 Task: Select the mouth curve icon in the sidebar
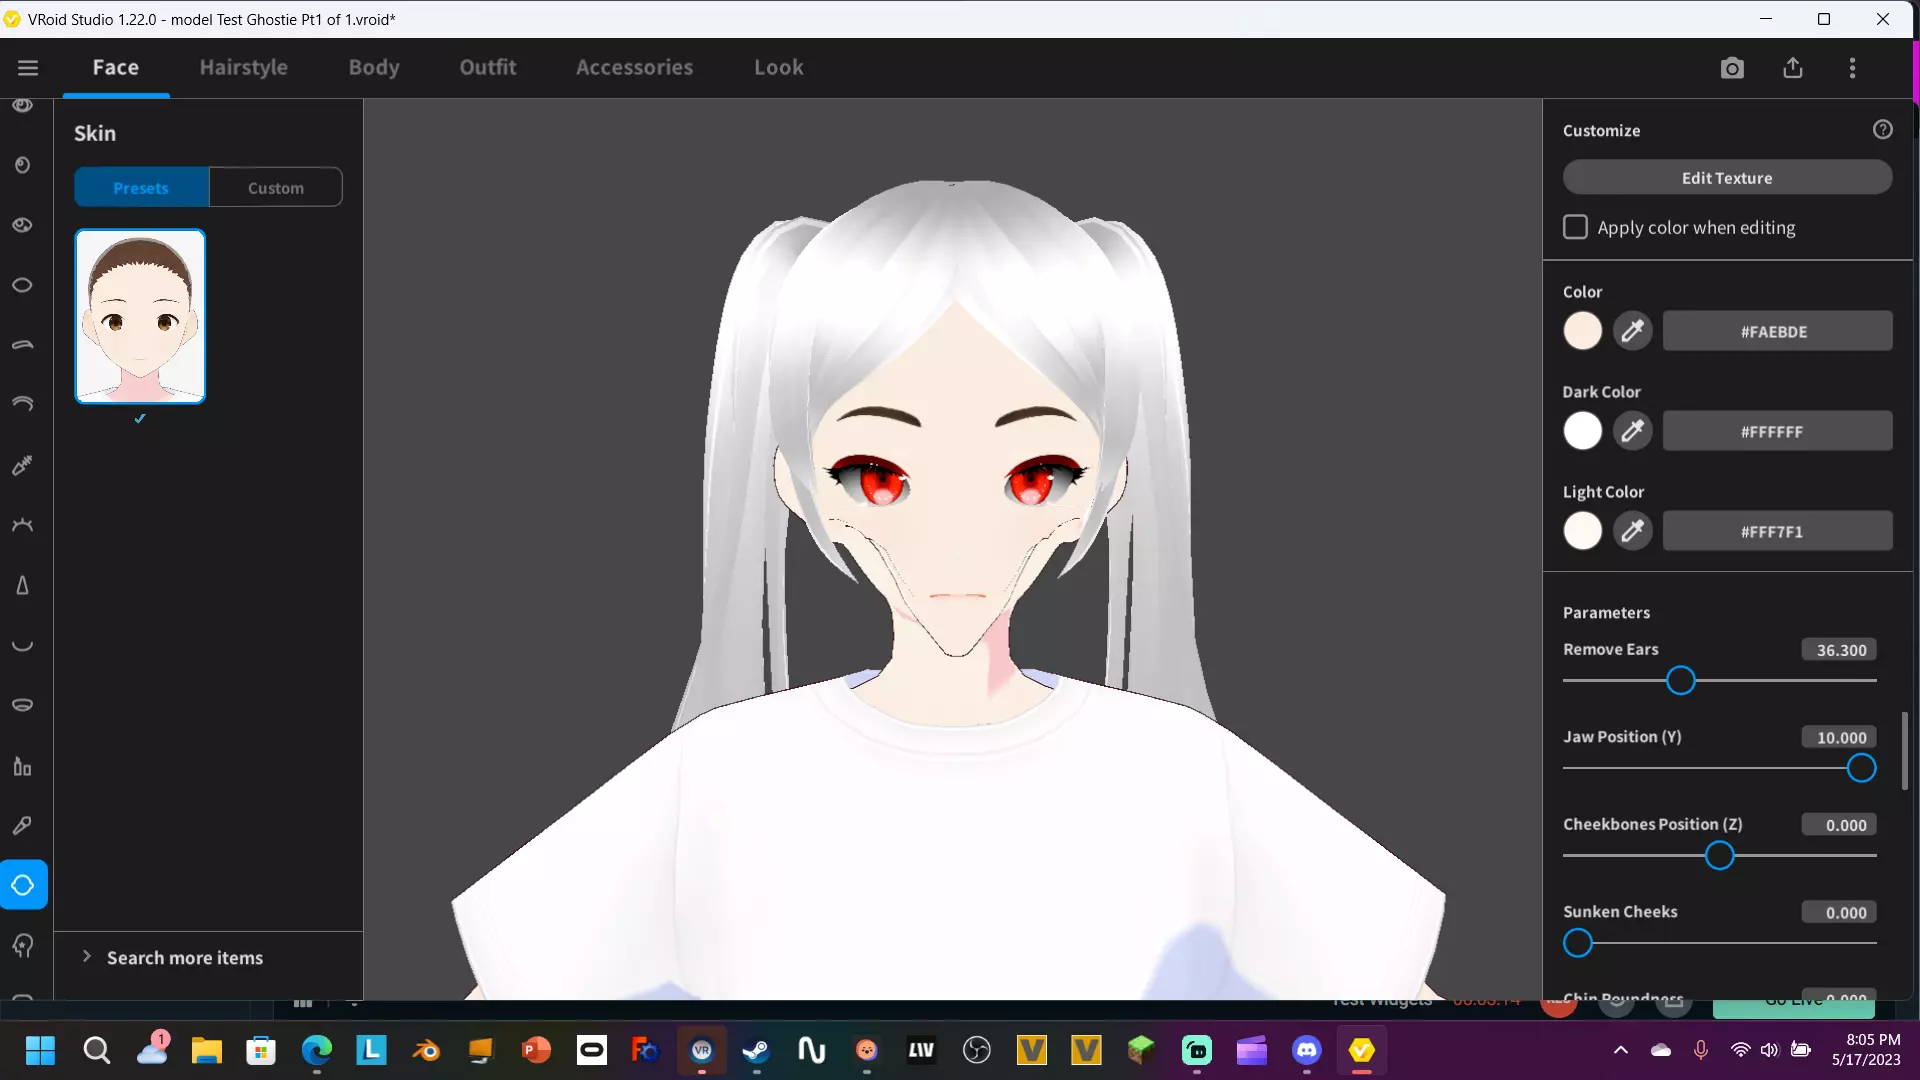[22, 645]
